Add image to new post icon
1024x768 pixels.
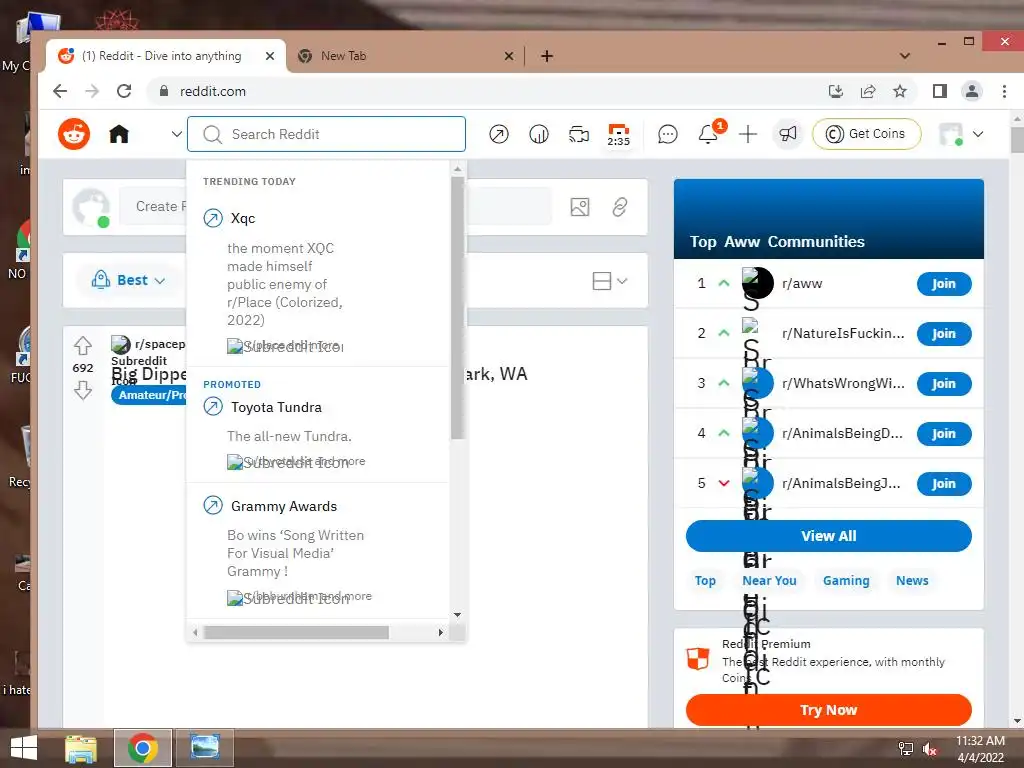tap(580, 207)
